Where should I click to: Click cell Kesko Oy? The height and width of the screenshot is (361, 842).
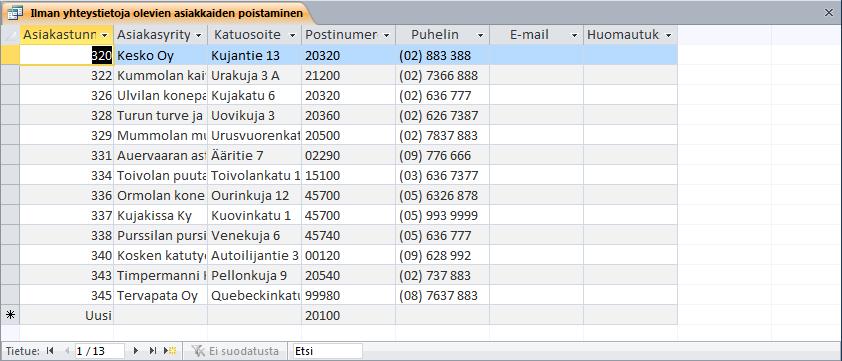pos(161,55)
